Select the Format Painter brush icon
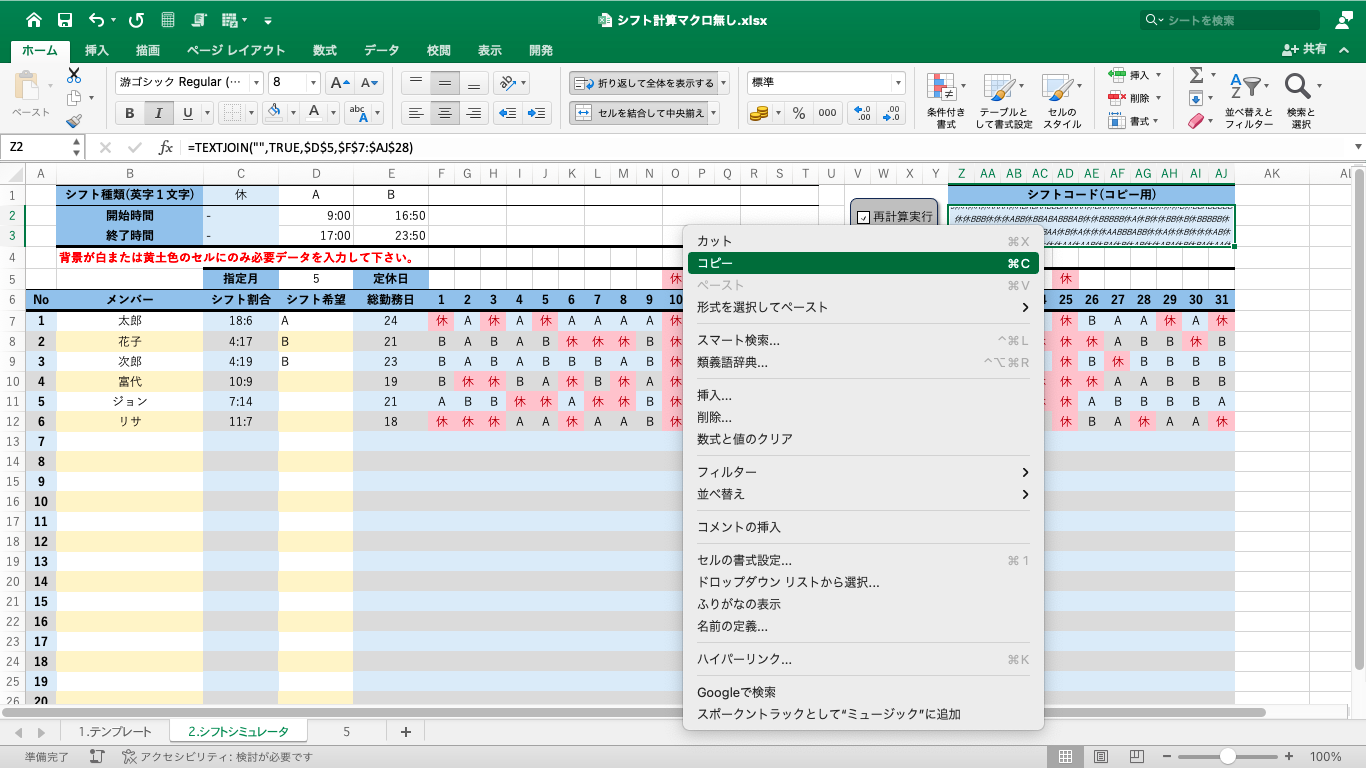Viewport: 1366px width, 768px height. pyautogui.click(x=74, y=121)
